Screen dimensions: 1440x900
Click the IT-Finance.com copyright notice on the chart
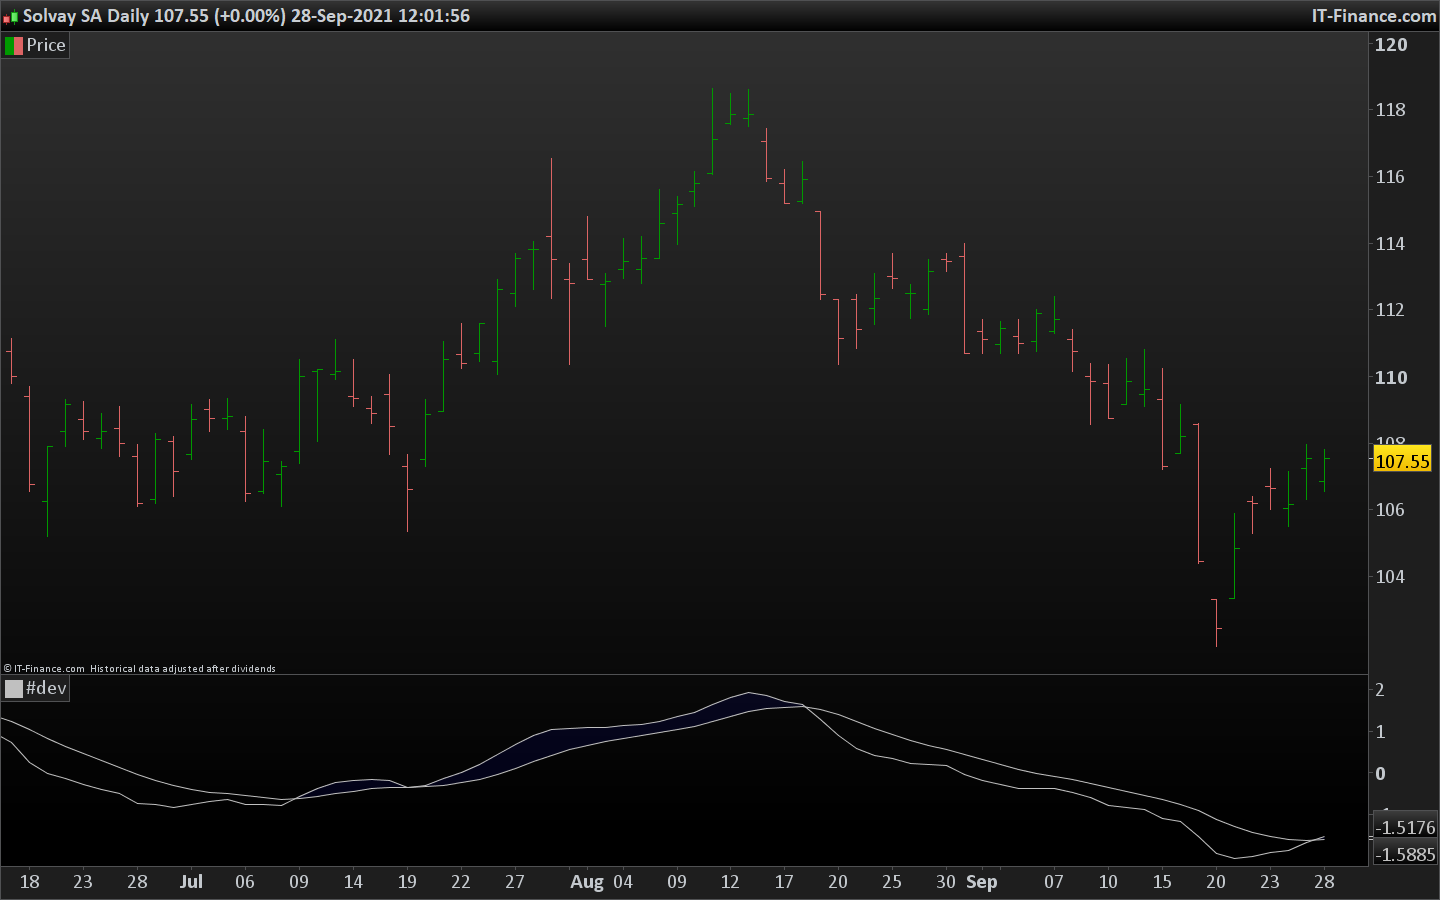coord(140,669)
